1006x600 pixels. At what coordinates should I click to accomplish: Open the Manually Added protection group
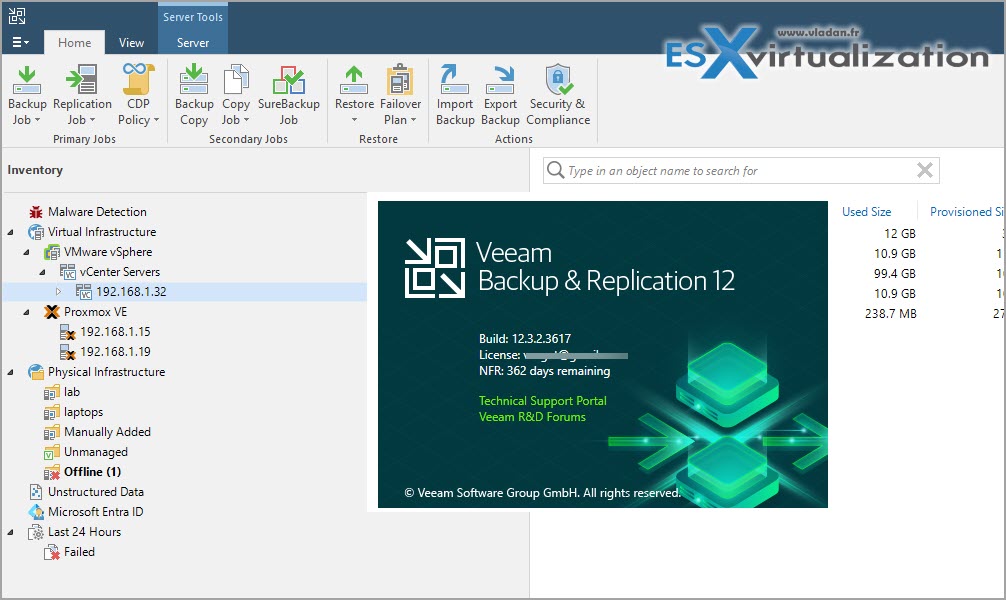click(x=107, y=432)
